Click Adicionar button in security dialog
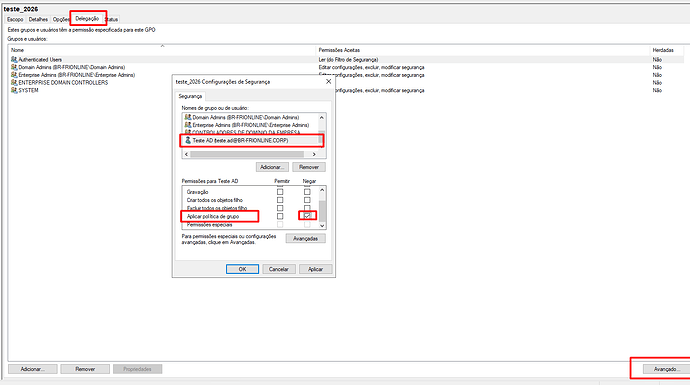 (272, 167)
